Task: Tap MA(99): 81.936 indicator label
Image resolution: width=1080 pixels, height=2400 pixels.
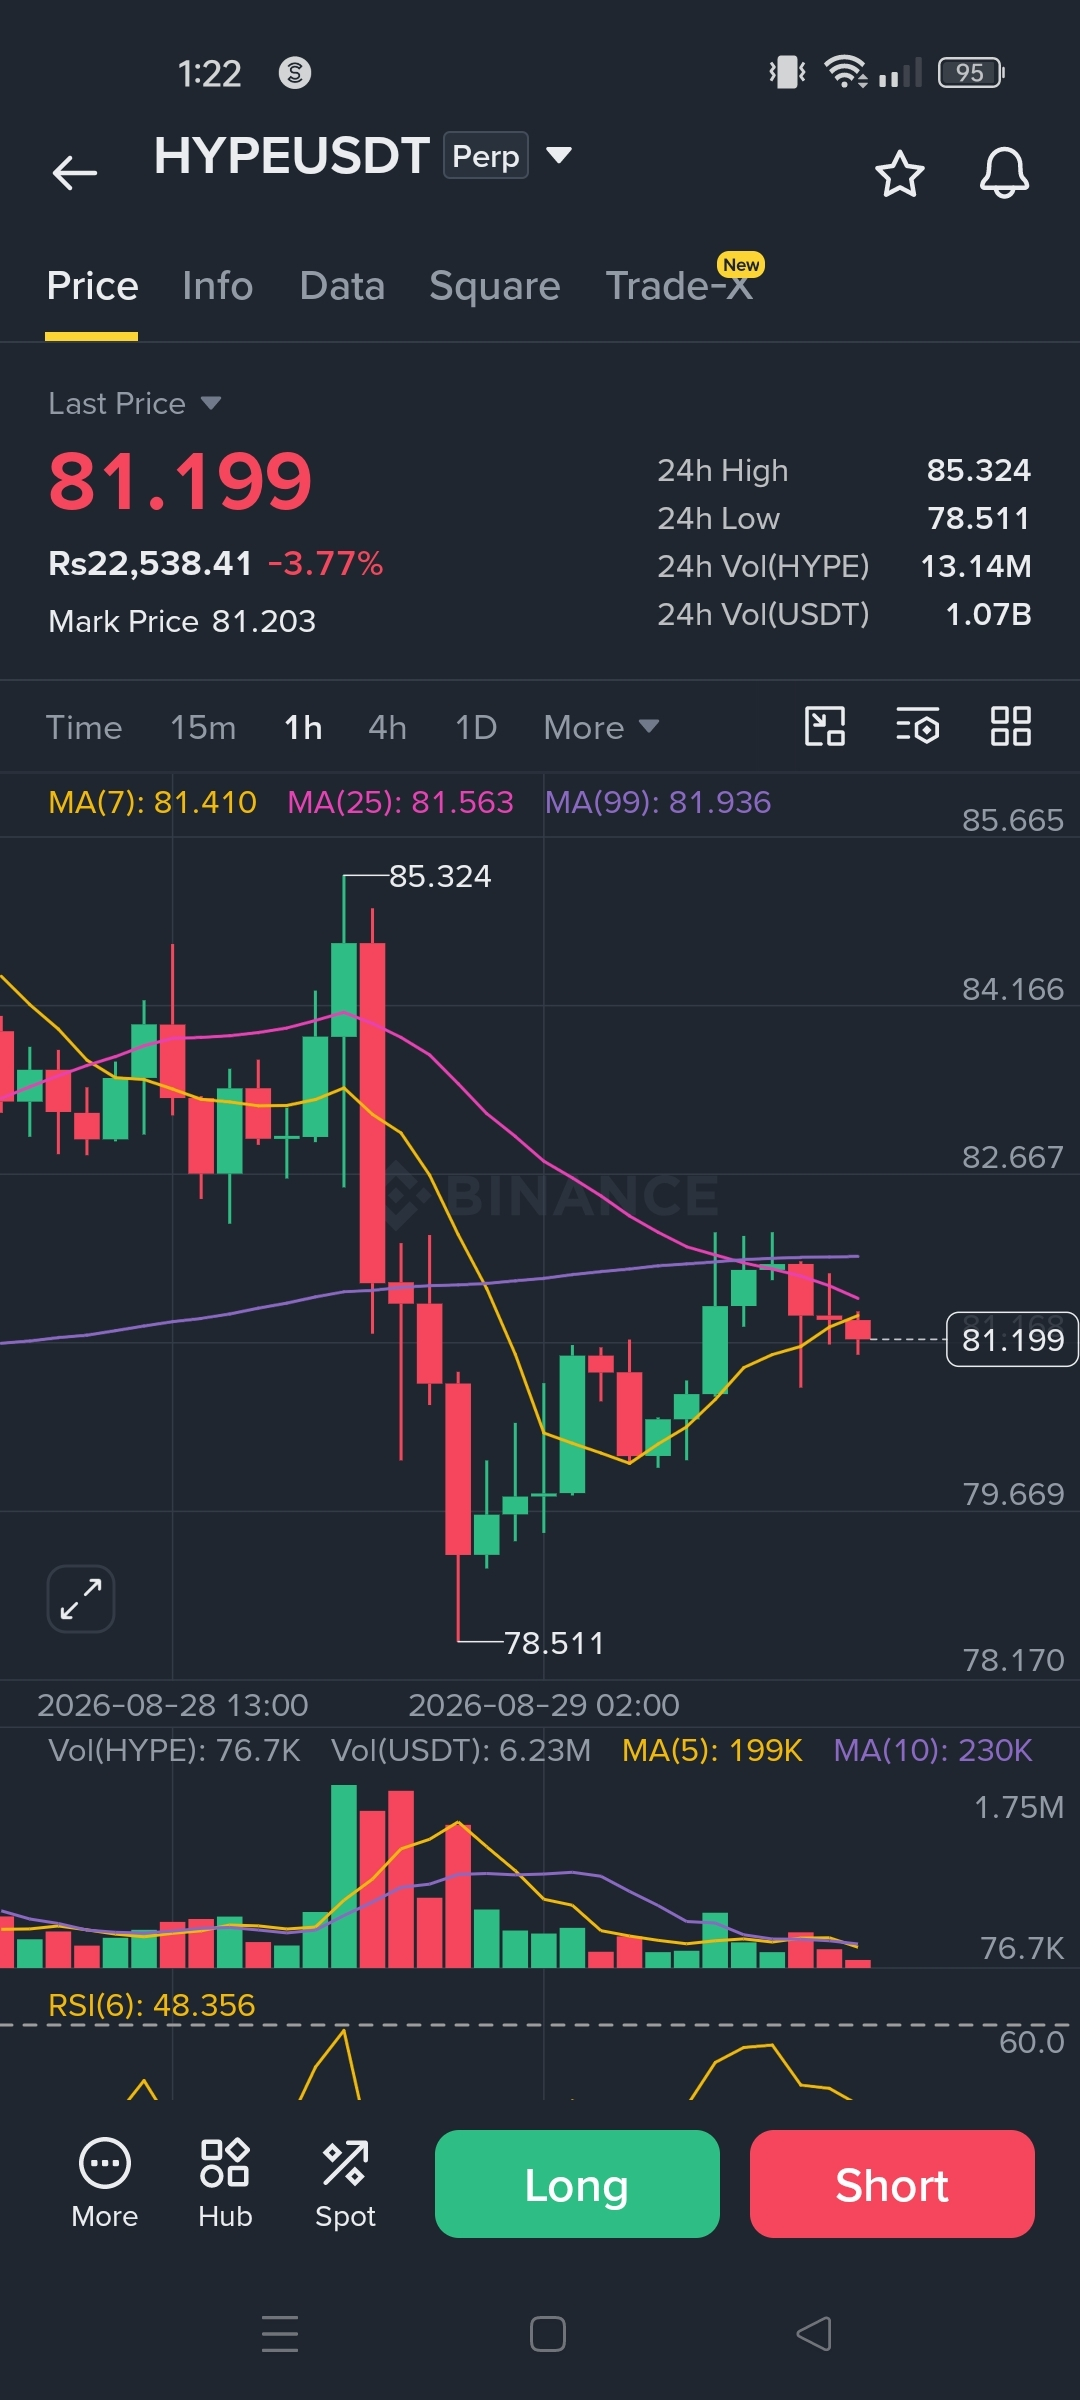Action: coord(658,802)
